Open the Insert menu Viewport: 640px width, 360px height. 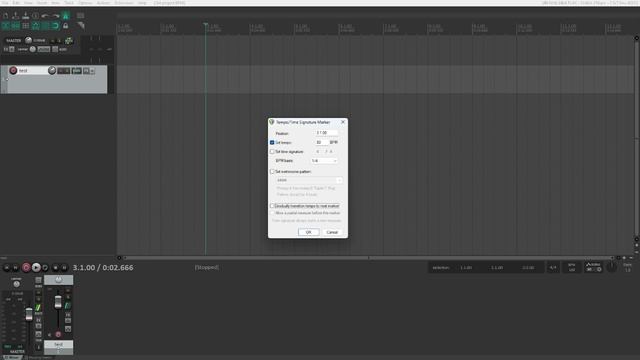(x=42, y=3)
